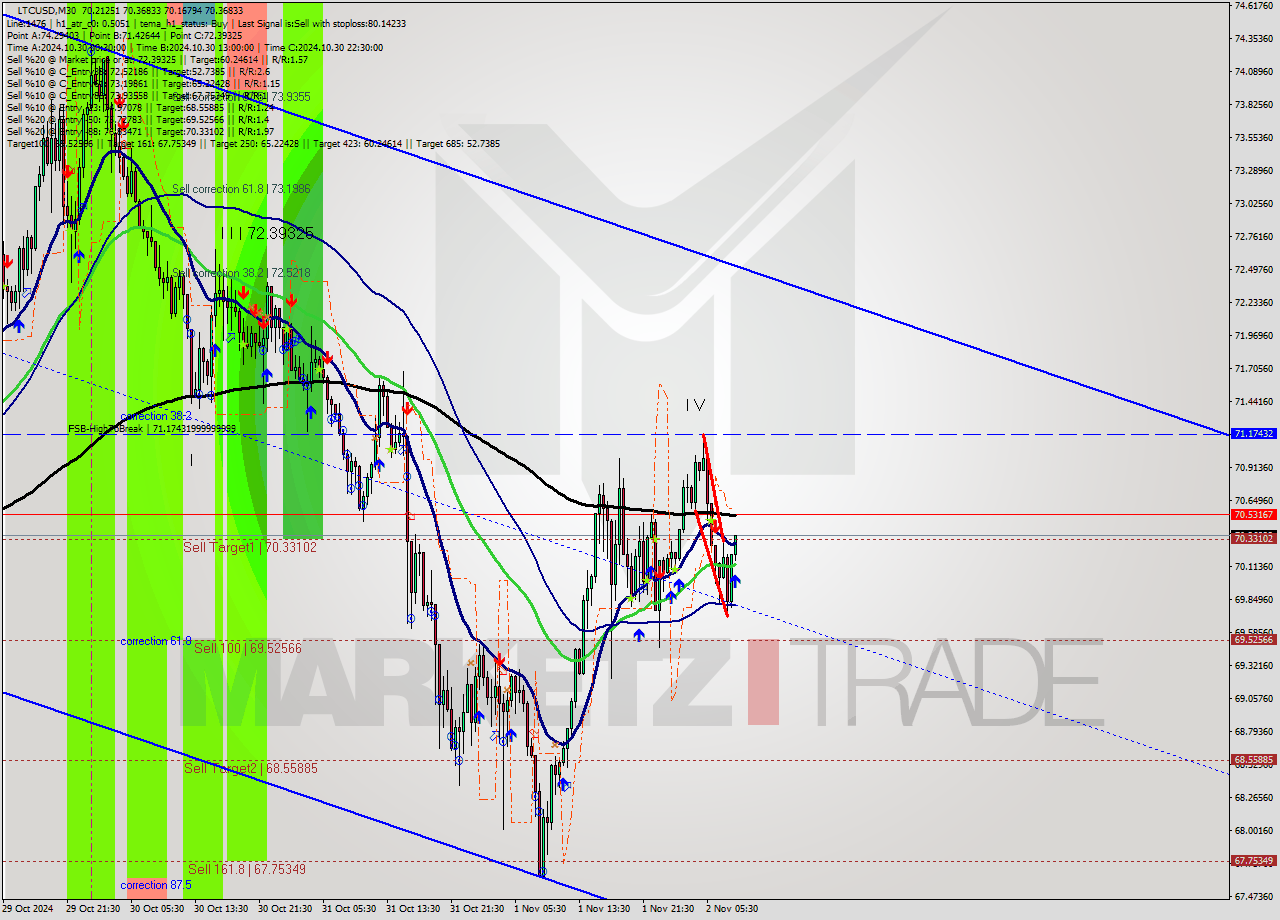Click the '1 Nov 21:30' time label
This screenshot has height=920, width=1280.
[668, 909]
